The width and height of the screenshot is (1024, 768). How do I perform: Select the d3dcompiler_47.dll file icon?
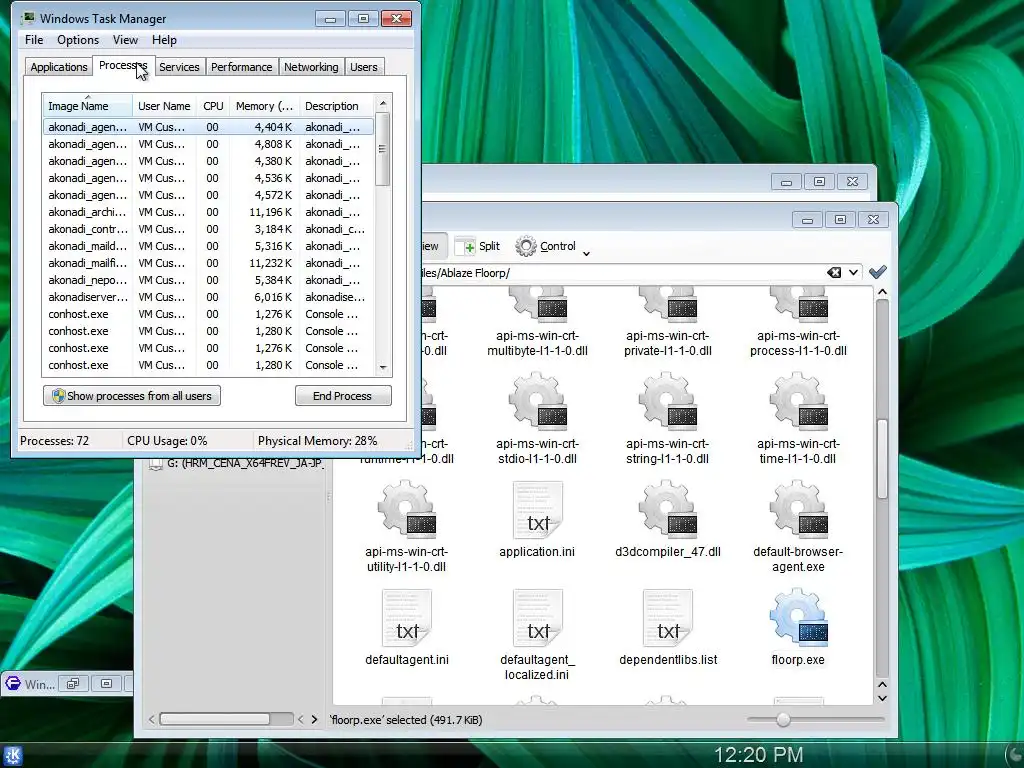pos(667,509)
